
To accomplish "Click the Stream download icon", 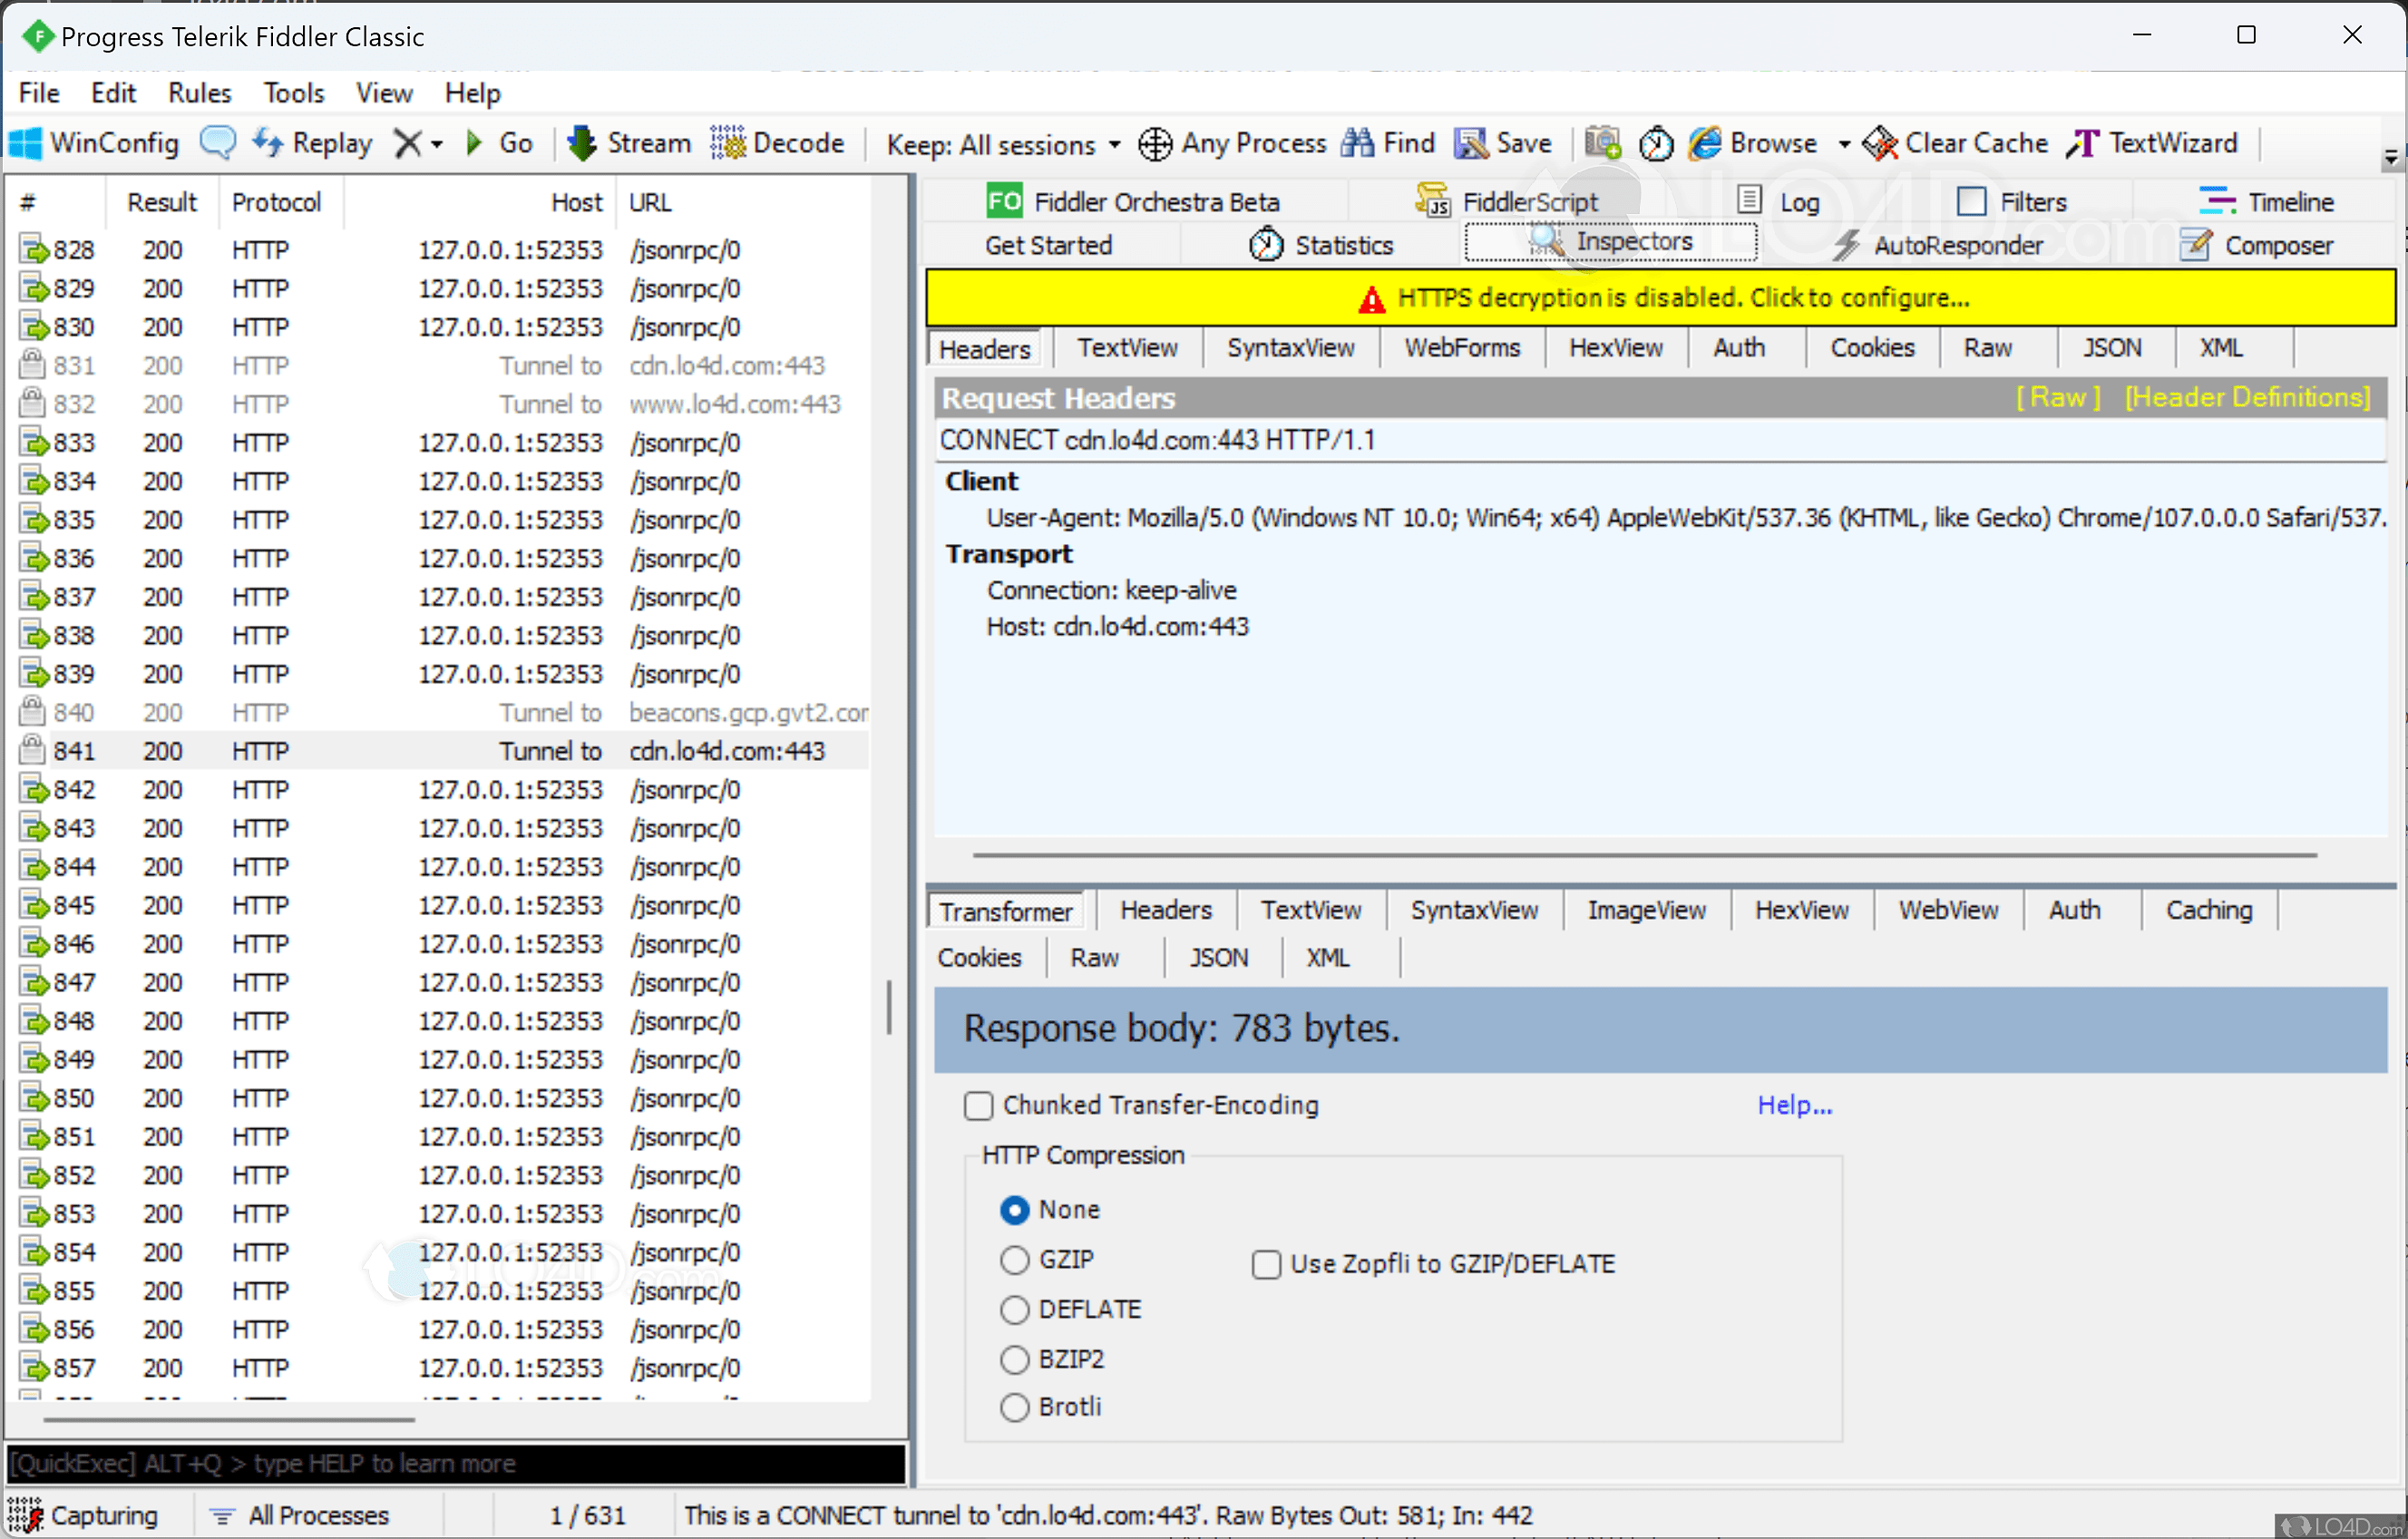I will [582, 144].
